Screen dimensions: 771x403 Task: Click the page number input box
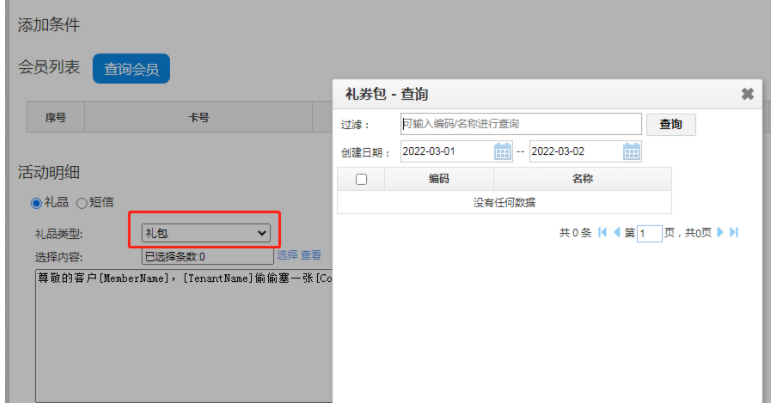[650, 233]
